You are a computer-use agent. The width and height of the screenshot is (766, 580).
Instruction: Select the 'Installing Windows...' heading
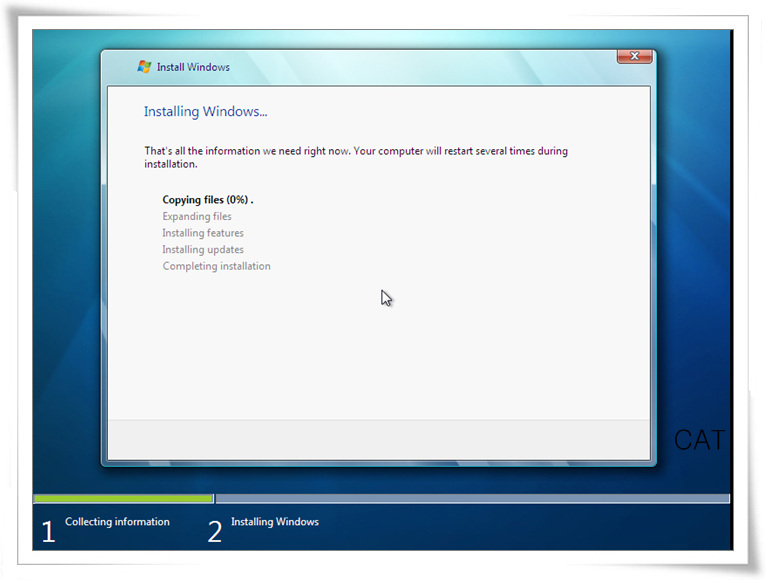pyautogui.click(x=205, y=111)
